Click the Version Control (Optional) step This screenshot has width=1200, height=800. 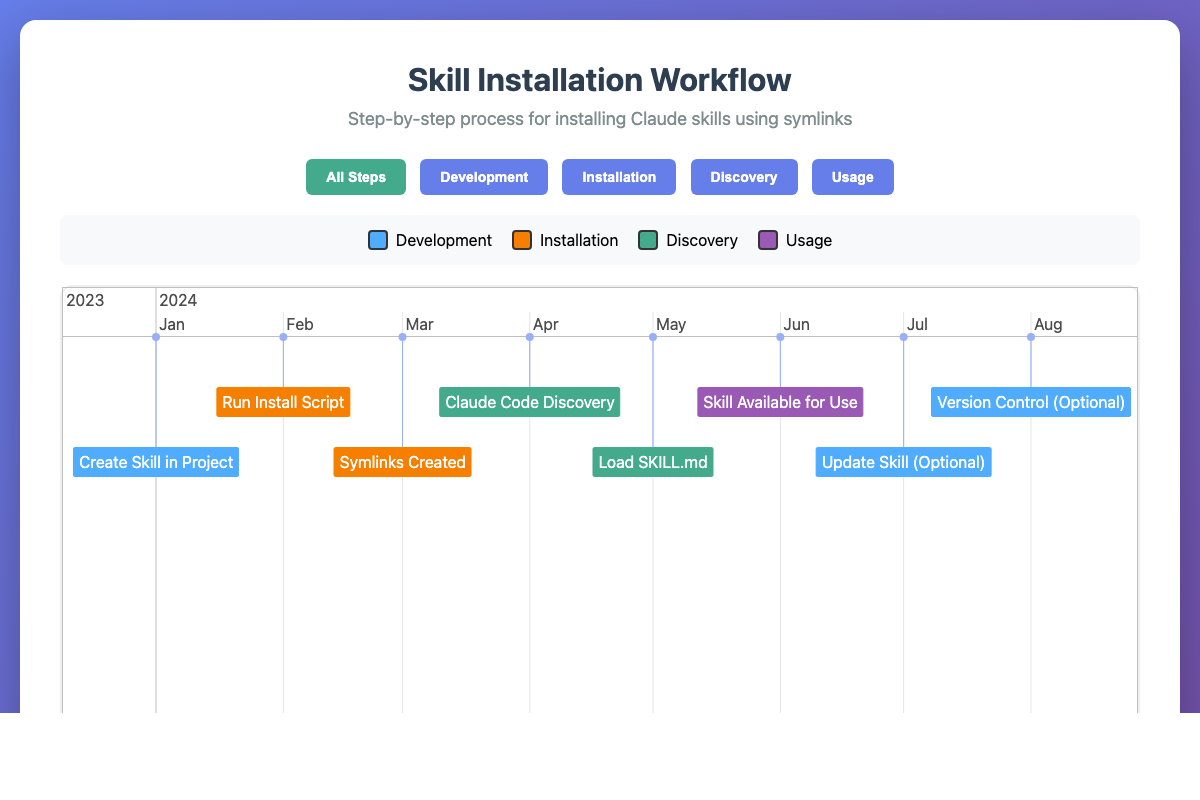1031,402
